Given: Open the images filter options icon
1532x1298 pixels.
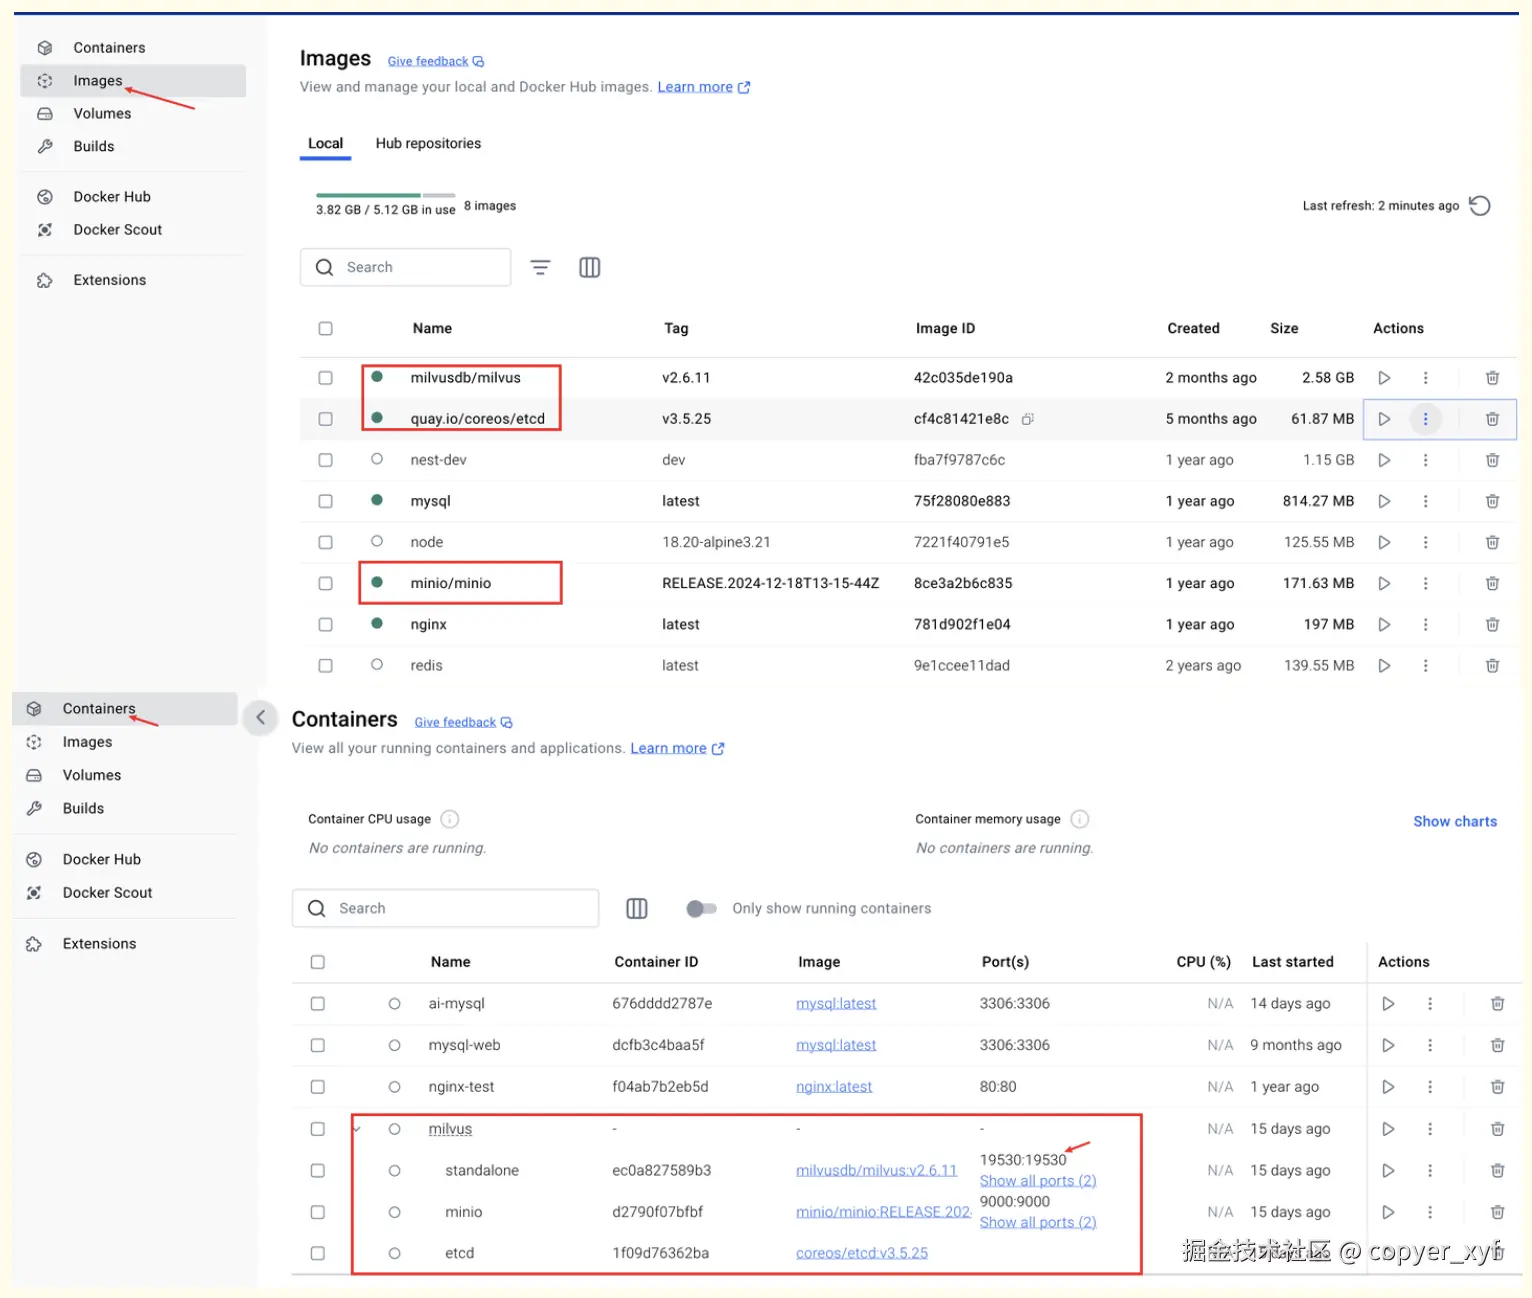Looking at the screenshot, I should pos(540,267).
